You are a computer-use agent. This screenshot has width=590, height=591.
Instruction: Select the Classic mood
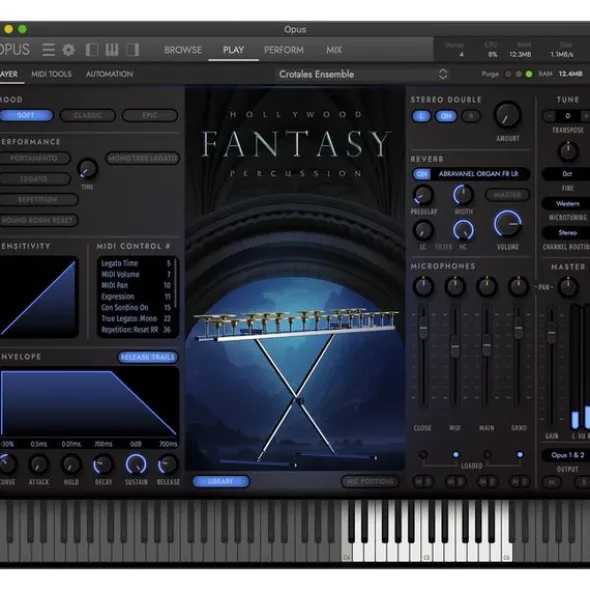87,115
